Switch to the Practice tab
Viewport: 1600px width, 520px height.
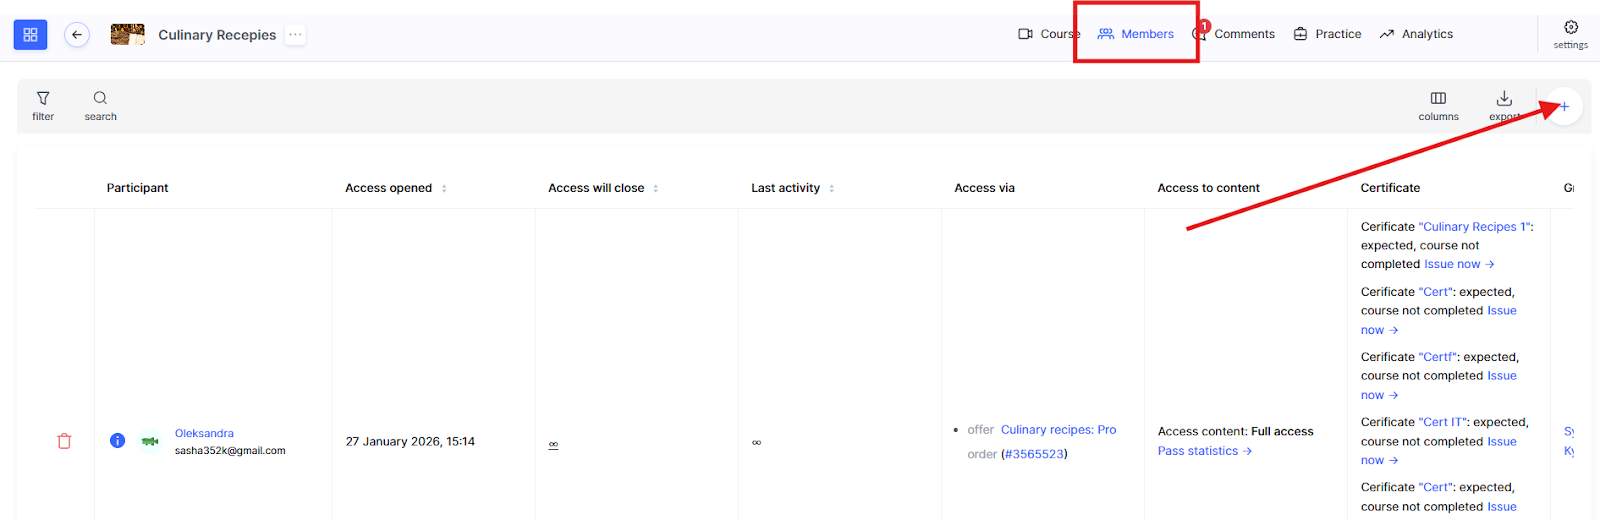(x=1328, y=34)
